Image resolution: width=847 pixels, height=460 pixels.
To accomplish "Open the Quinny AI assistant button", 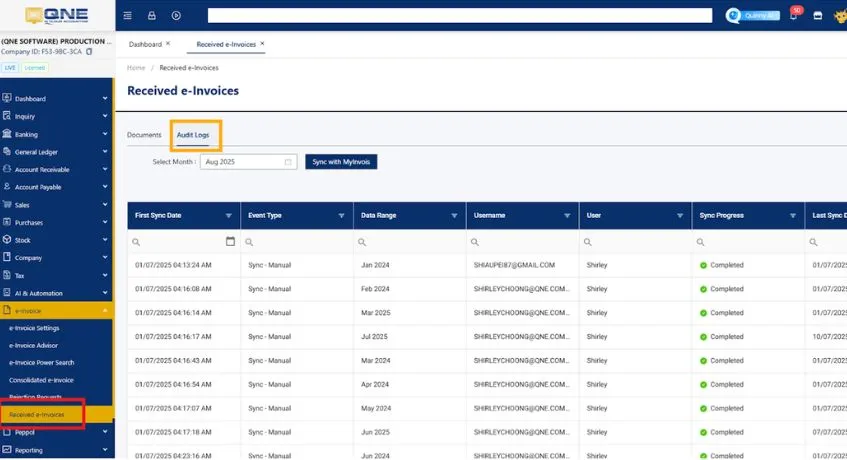I will tap(753, 16).
